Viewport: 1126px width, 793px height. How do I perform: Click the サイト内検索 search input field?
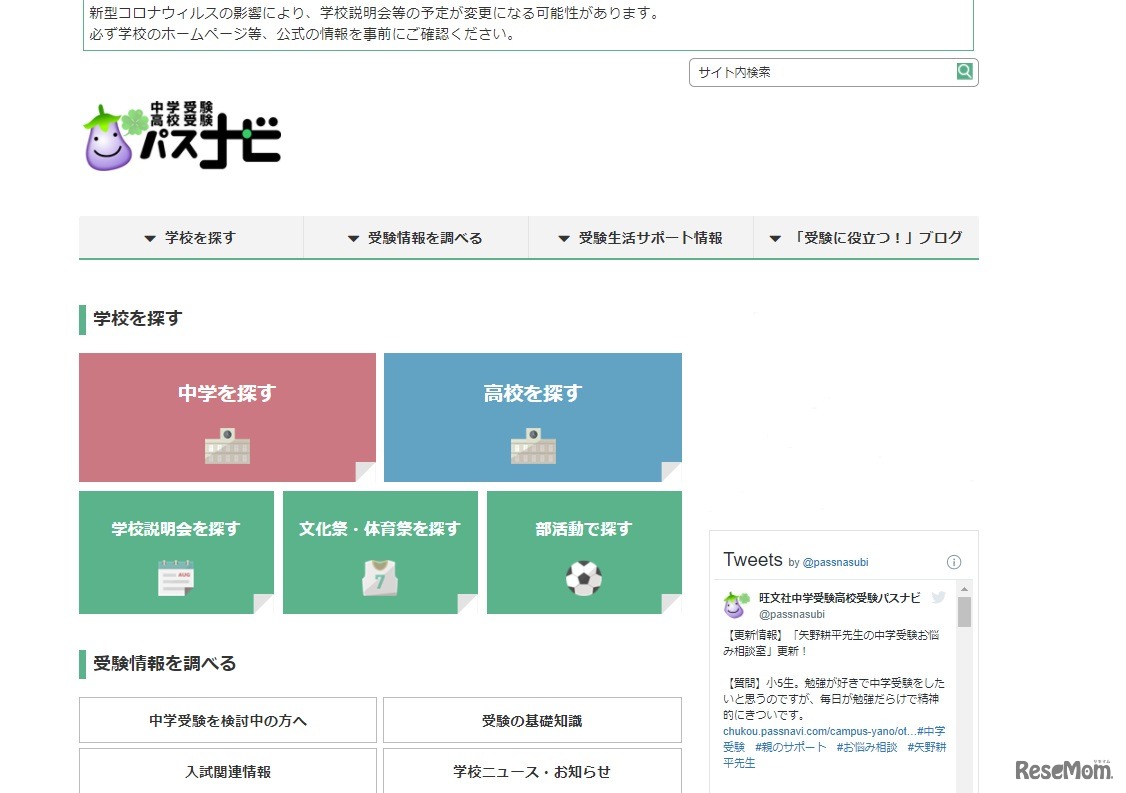click(x=822, y=72)
